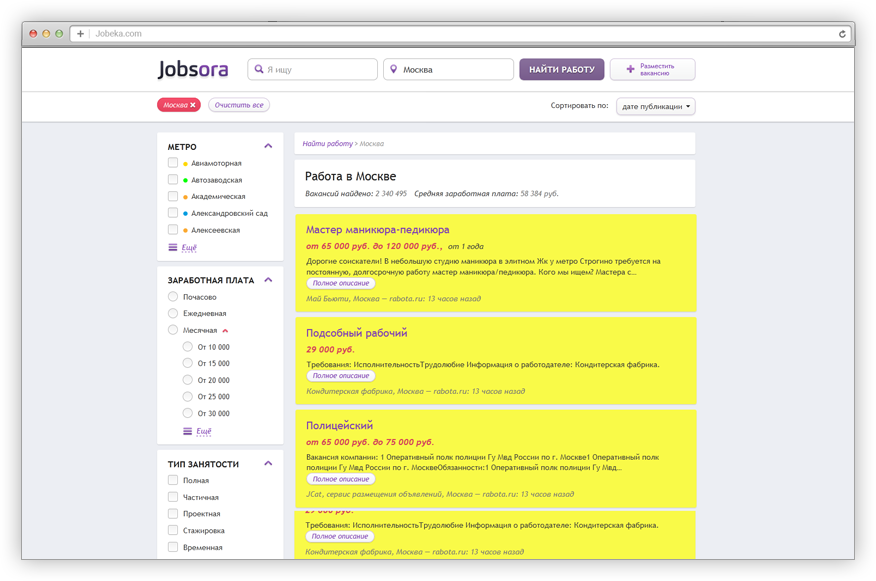Collapse the Метро filter section

click(268, 146)
